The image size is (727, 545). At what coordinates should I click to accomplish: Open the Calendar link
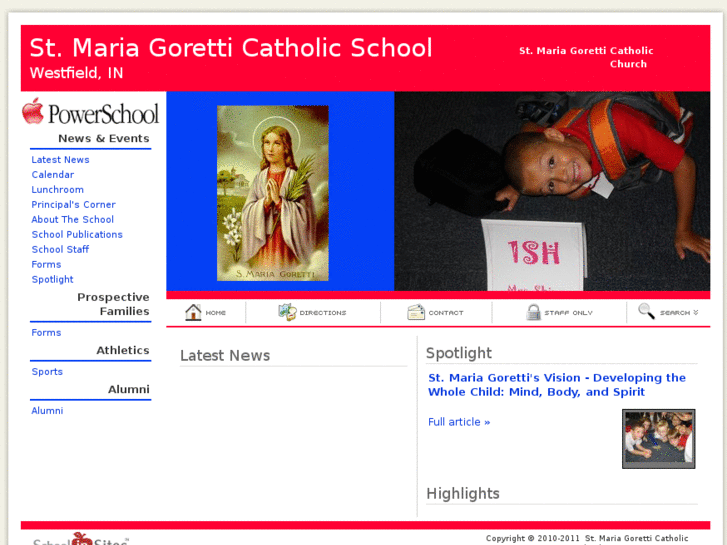(53, 175)
